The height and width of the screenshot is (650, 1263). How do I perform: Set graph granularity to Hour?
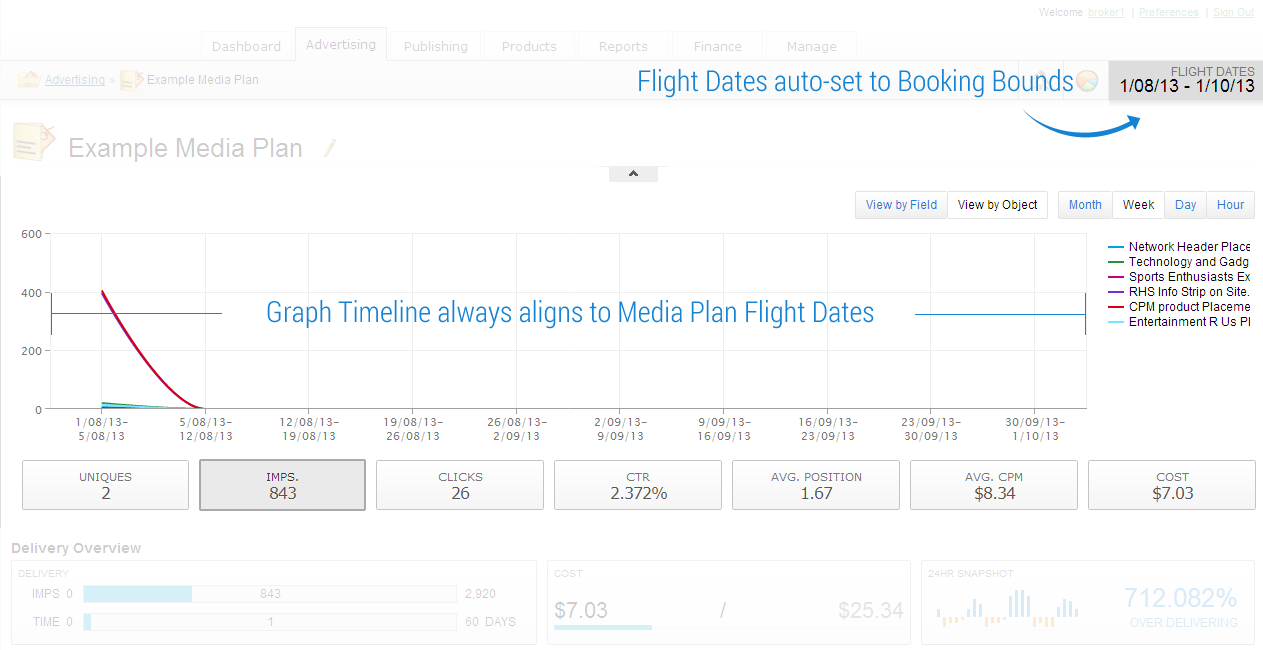(x=1231, y=205)
